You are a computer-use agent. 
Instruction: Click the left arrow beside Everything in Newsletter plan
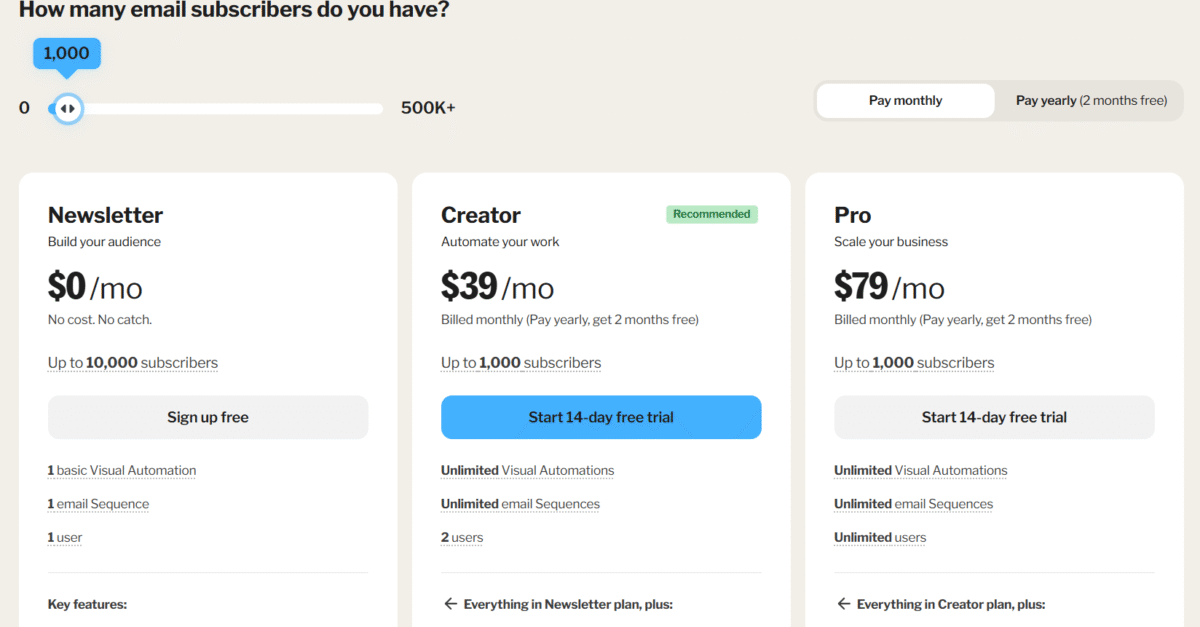448,603
